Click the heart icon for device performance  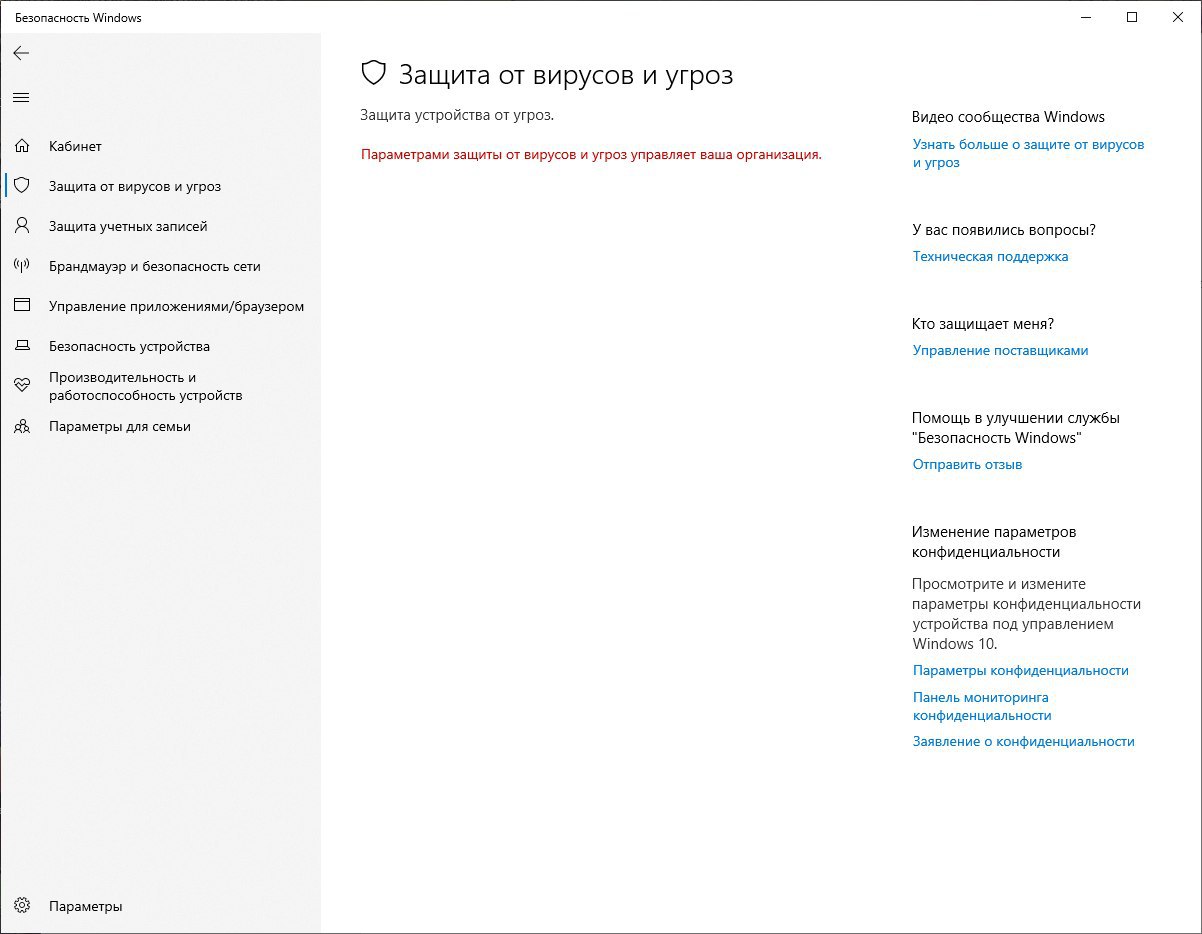[22, 386]
